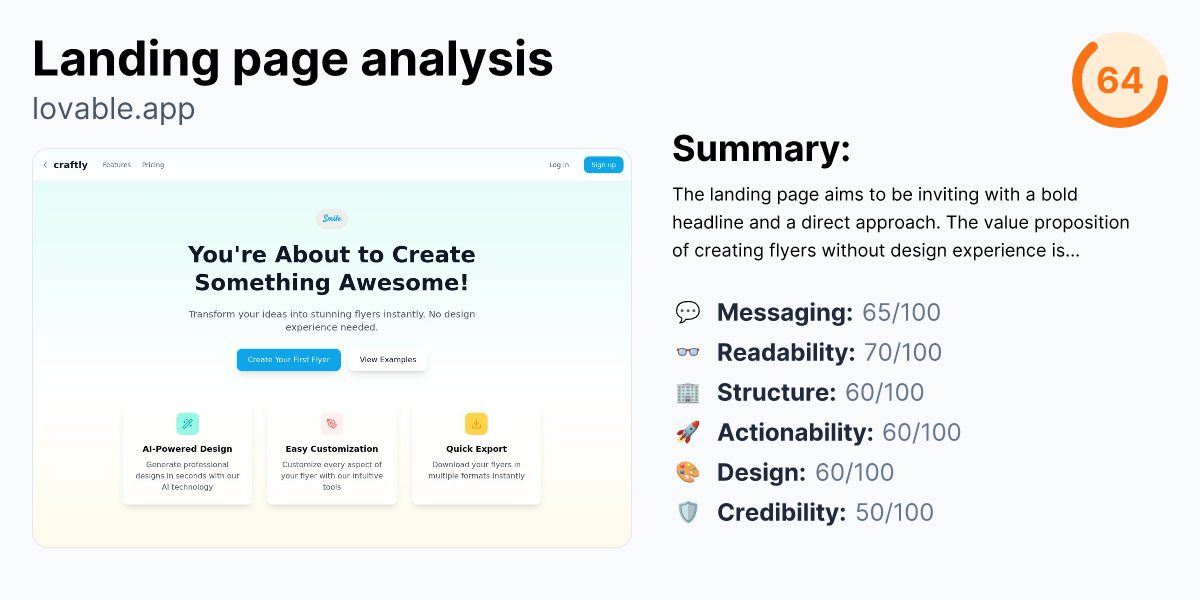Click the shield icon beside Credibility
Viewport: 1200px width, 600px height.
(688, 512)
